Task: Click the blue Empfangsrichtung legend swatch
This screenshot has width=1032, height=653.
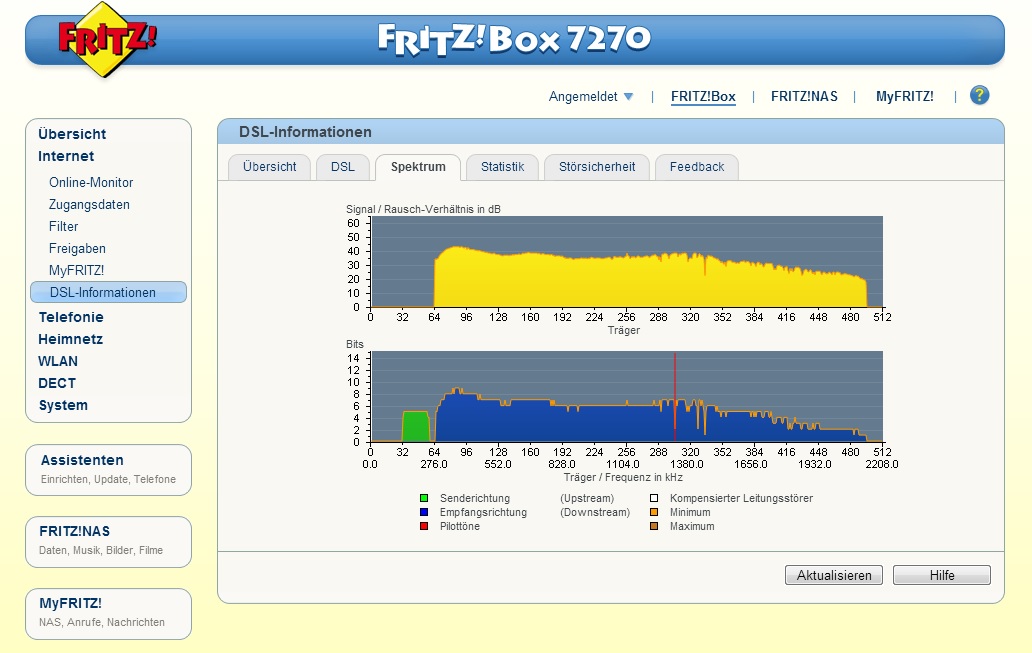Action: pyautogui.click(x=424, y=512)
